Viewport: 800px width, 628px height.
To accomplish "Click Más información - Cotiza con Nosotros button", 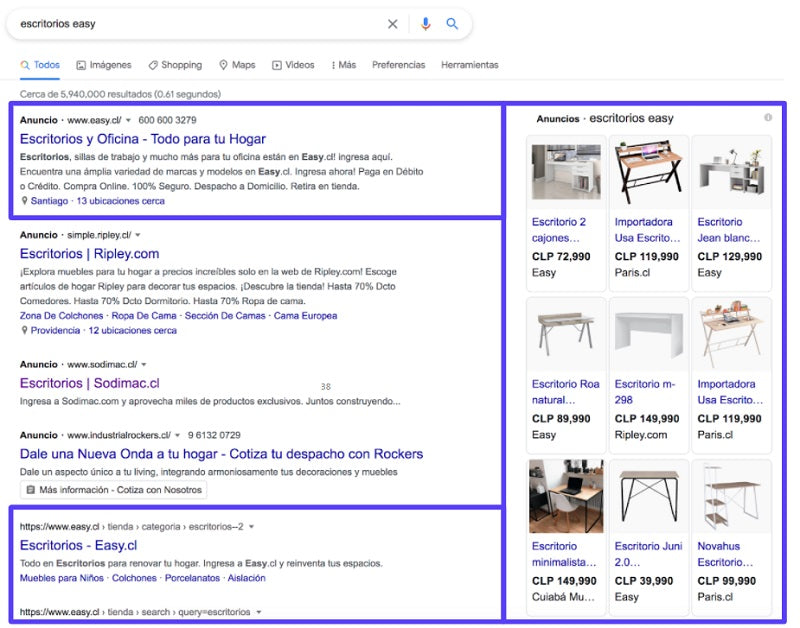I will [x=114, y=490].
